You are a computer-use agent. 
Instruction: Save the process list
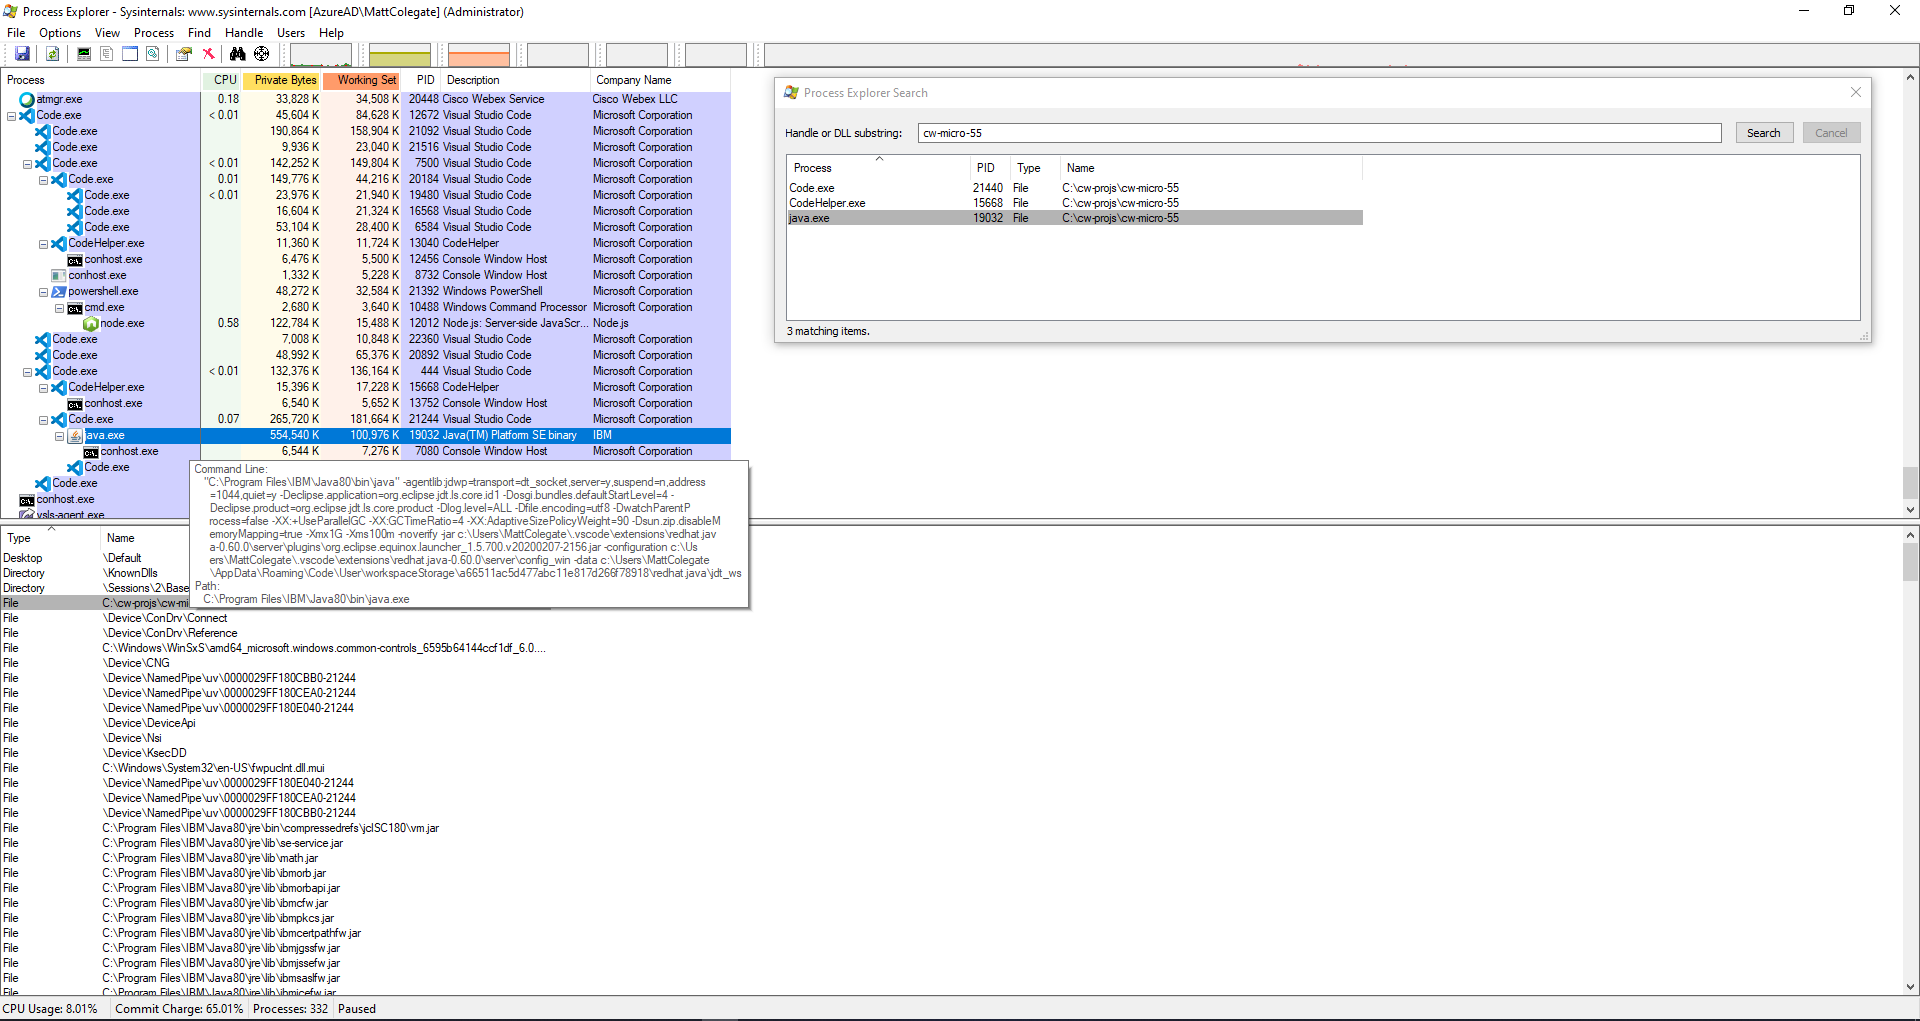[22, 54]
